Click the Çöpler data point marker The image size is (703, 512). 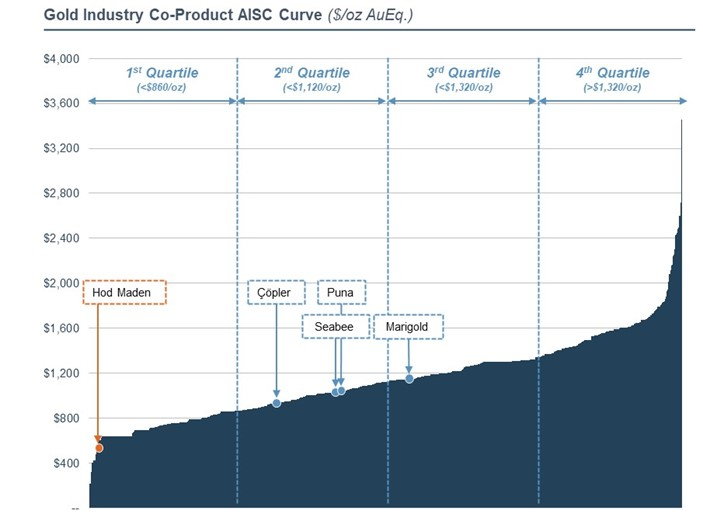click(x=276, y=403)
